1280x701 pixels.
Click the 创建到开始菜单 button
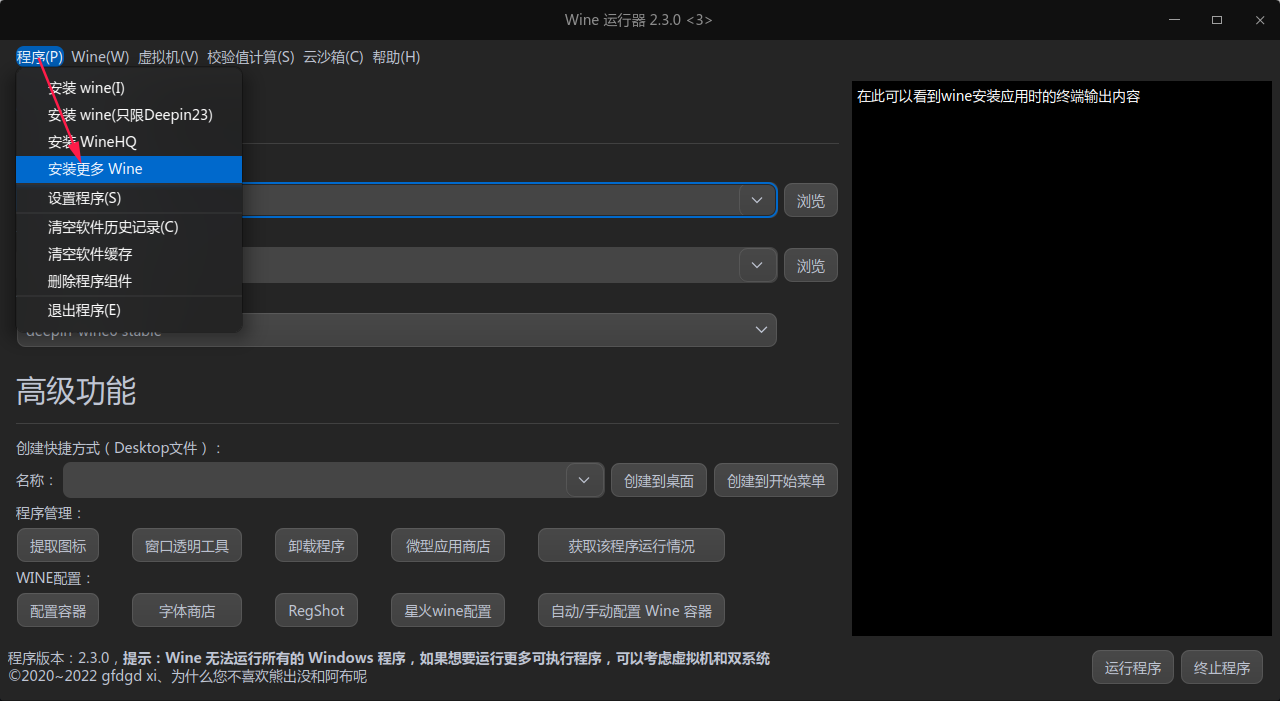tap(776, 480)
